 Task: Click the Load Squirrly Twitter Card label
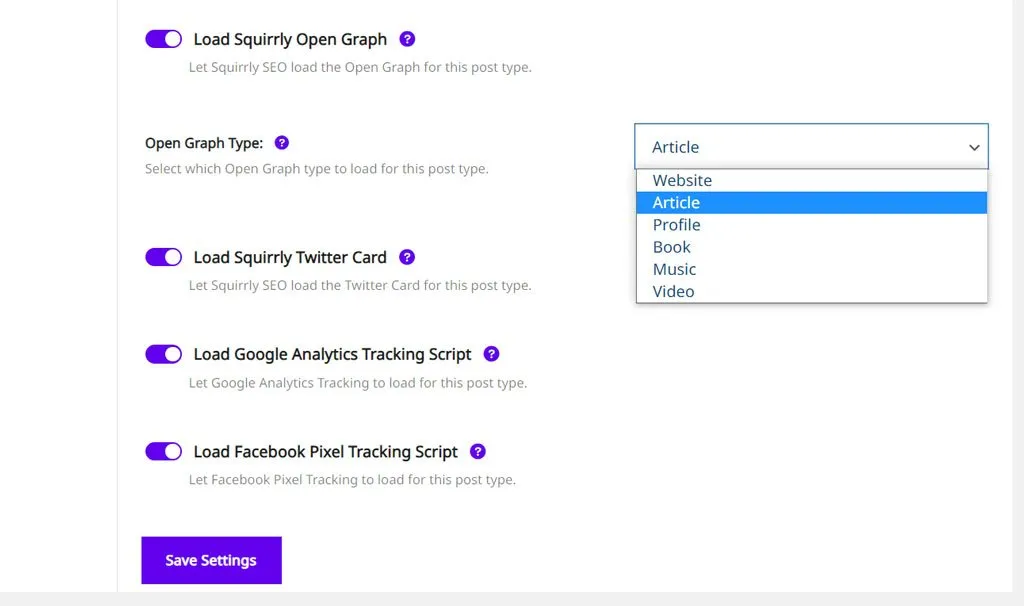pos(290,257)
